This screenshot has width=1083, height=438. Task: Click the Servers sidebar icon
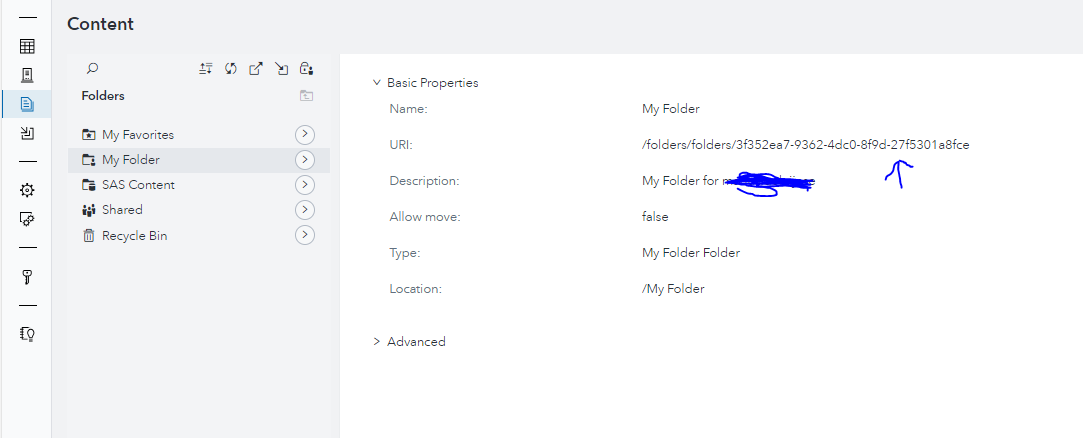(x=27, y=74)
